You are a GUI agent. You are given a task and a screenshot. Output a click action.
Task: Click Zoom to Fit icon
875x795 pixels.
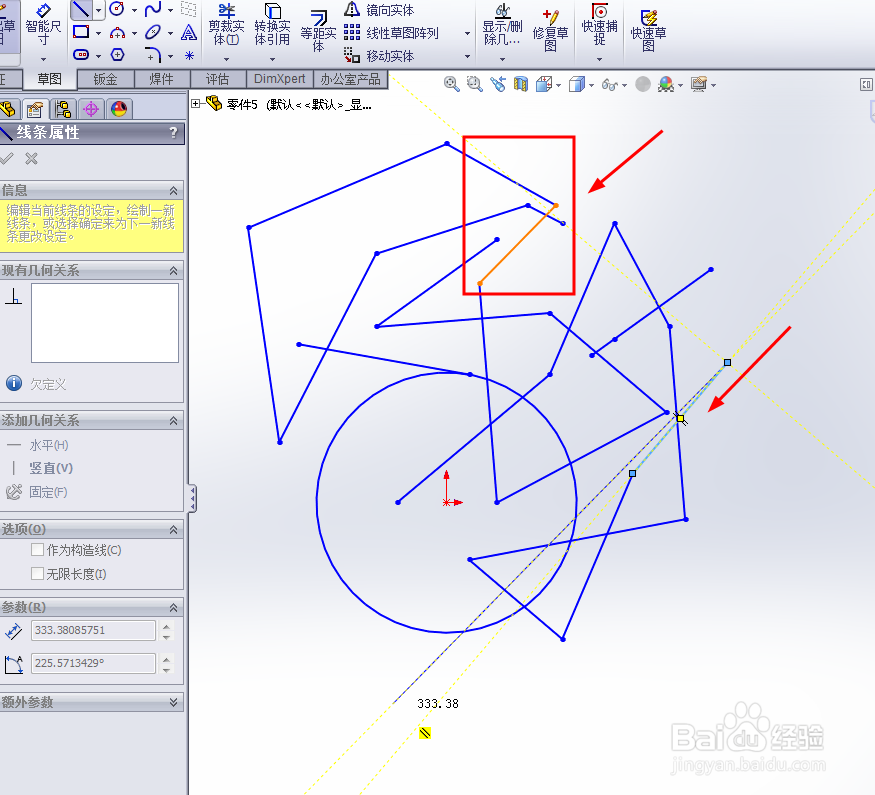click(451, 84)
